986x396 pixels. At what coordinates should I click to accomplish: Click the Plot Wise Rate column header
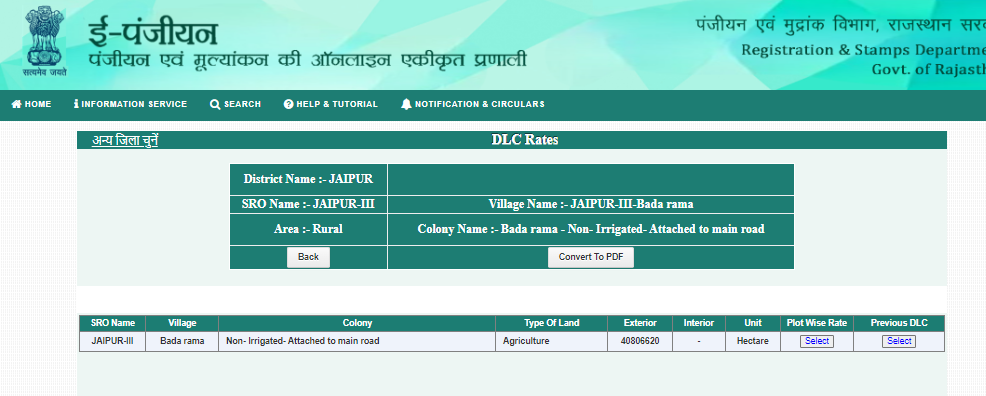[x=817, y=323]
